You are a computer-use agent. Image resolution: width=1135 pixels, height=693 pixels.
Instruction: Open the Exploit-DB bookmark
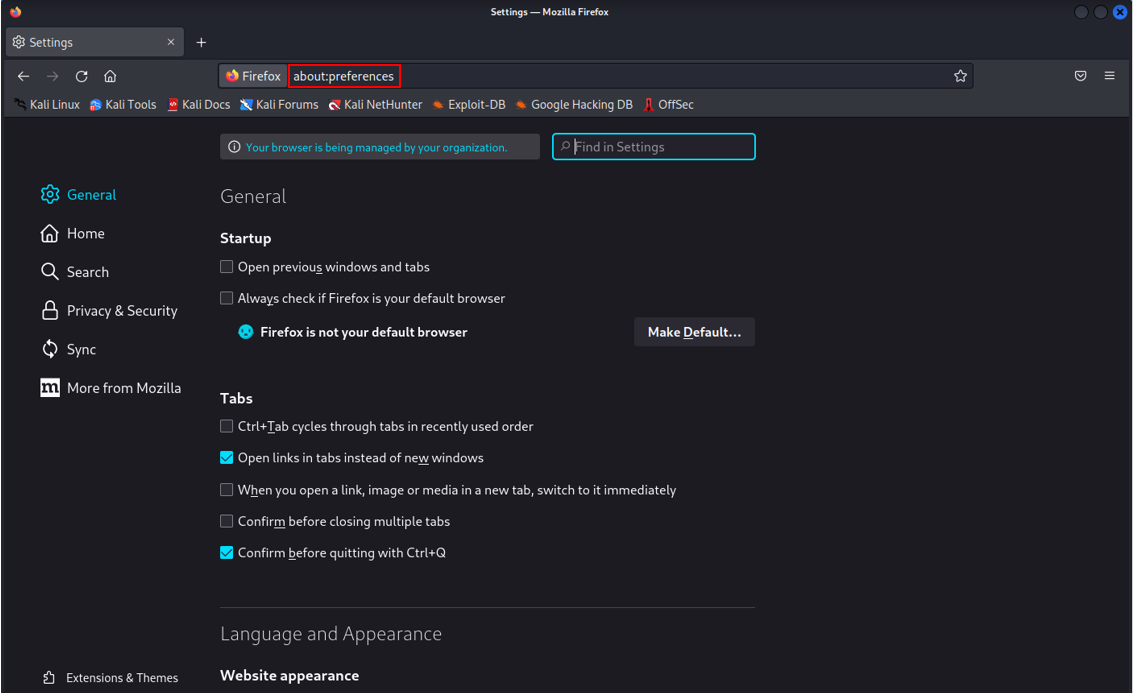click(469, 104)
